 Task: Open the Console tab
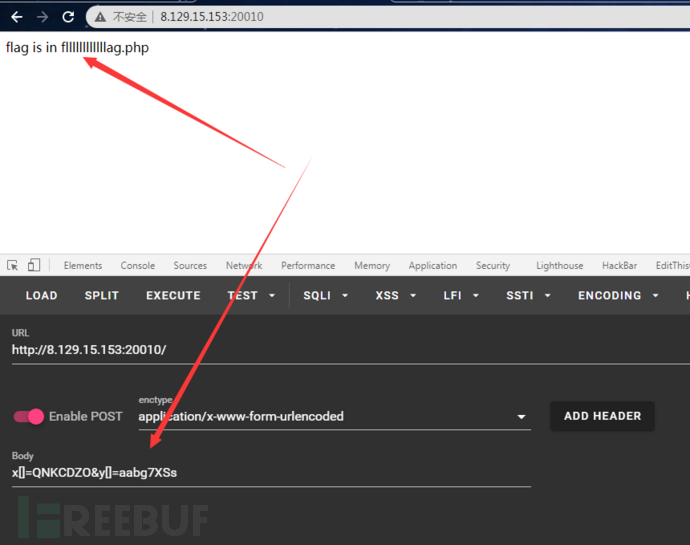tap(138, 265)
